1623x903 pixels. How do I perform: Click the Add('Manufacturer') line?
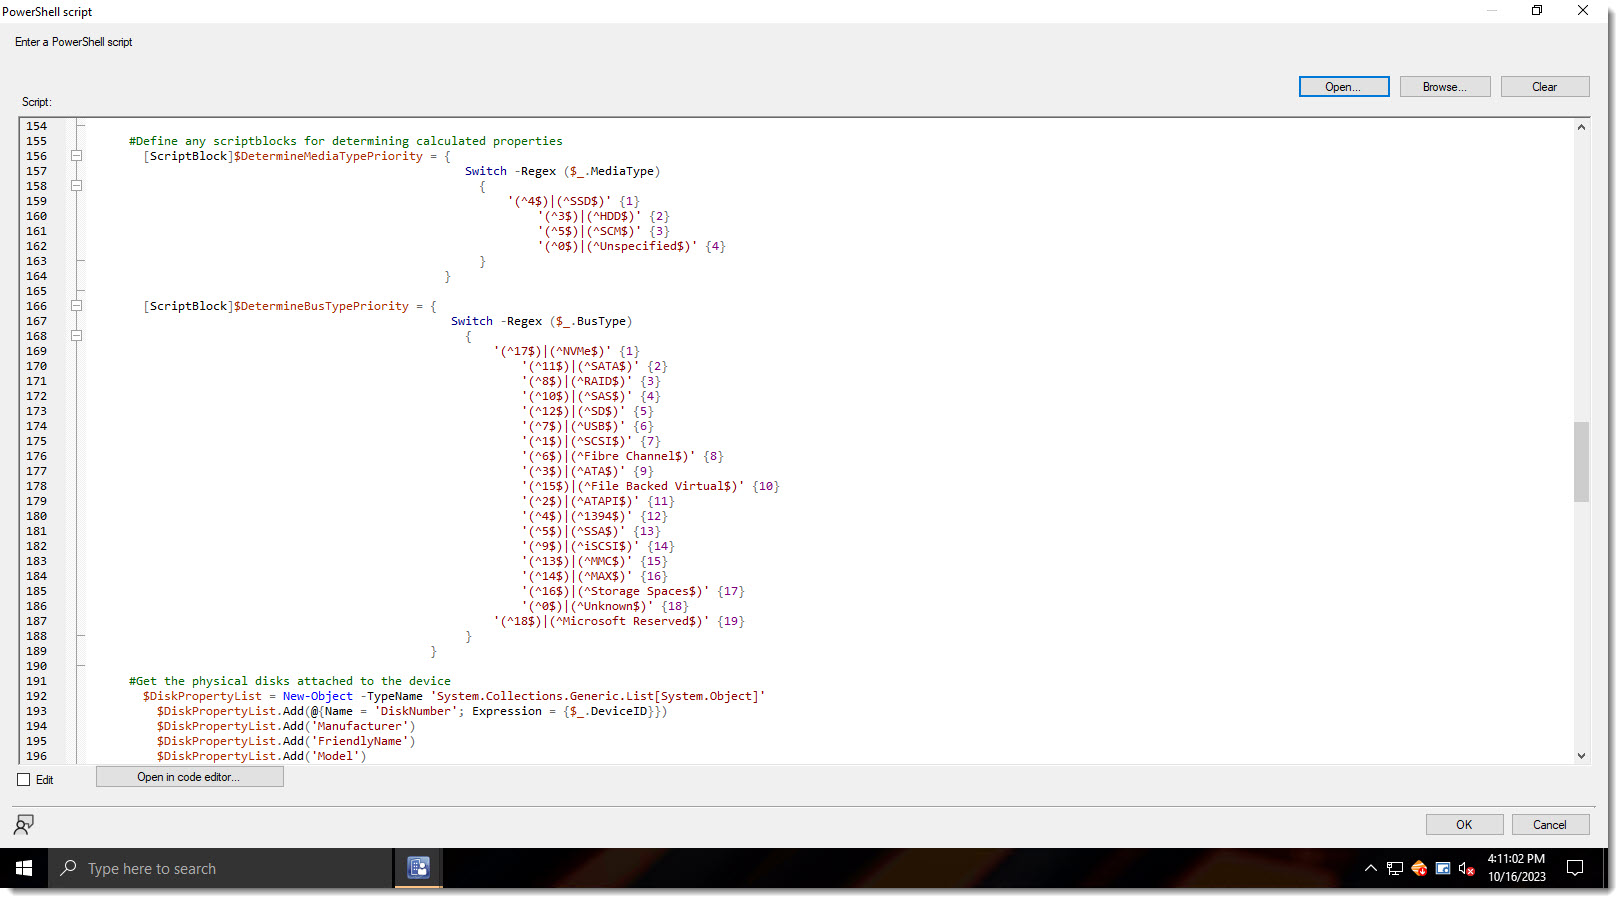(x=286, y=726)
